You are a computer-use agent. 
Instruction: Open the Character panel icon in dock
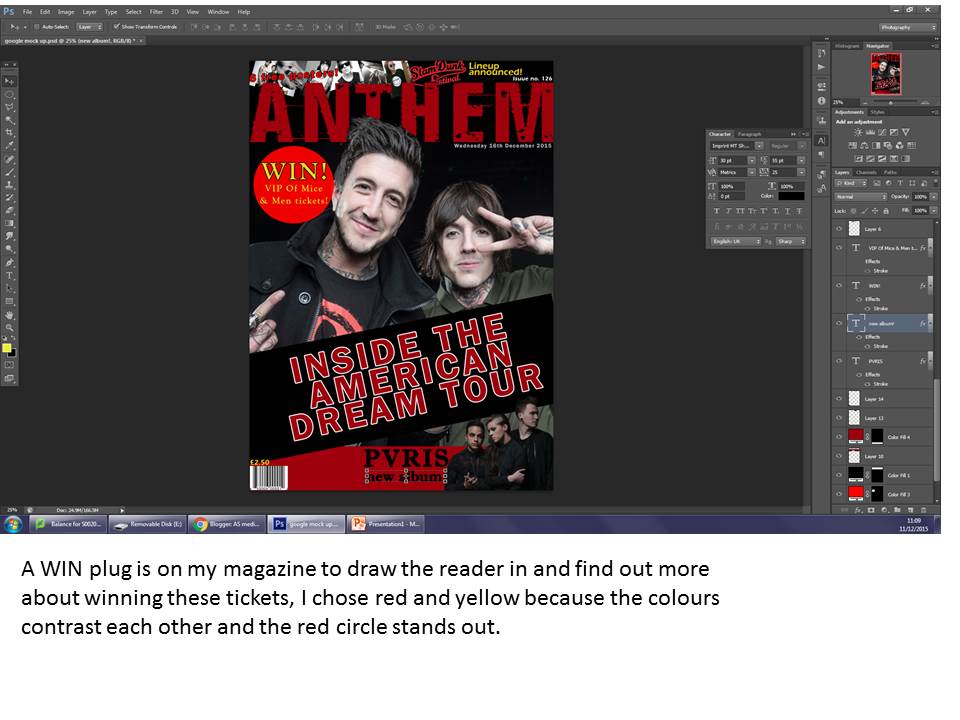[822, 141]
